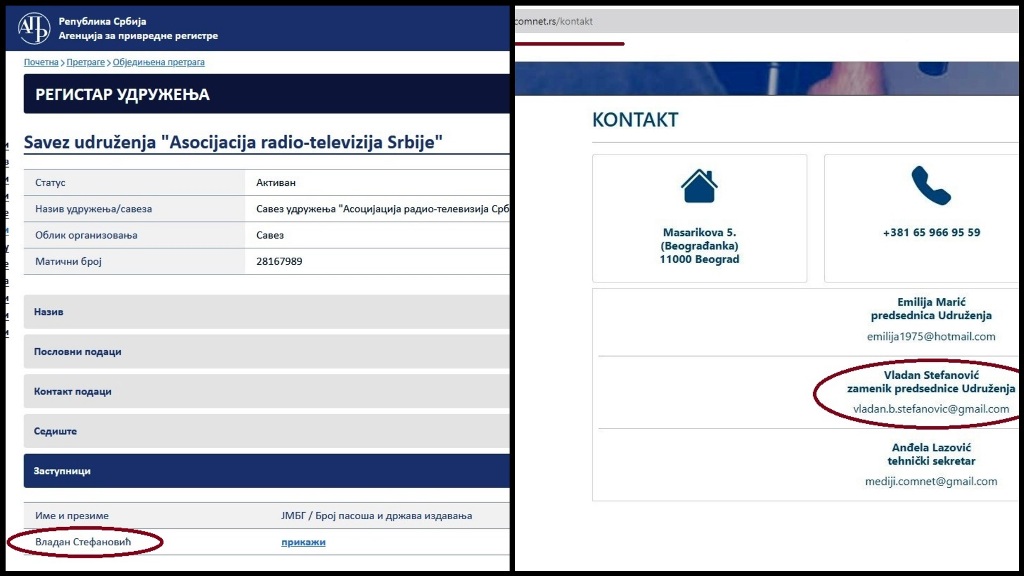Click the phone number +381 65 966 95 59

coord(931,232)
